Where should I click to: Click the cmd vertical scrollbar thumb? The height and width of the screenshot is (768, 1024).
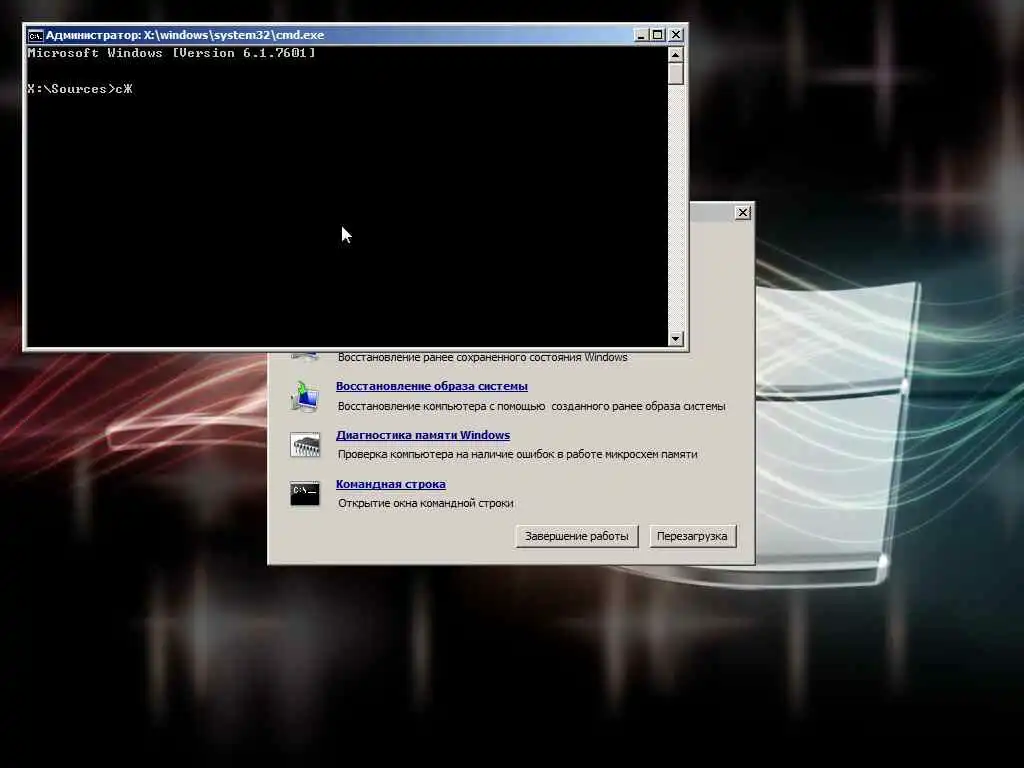[676, 73]
